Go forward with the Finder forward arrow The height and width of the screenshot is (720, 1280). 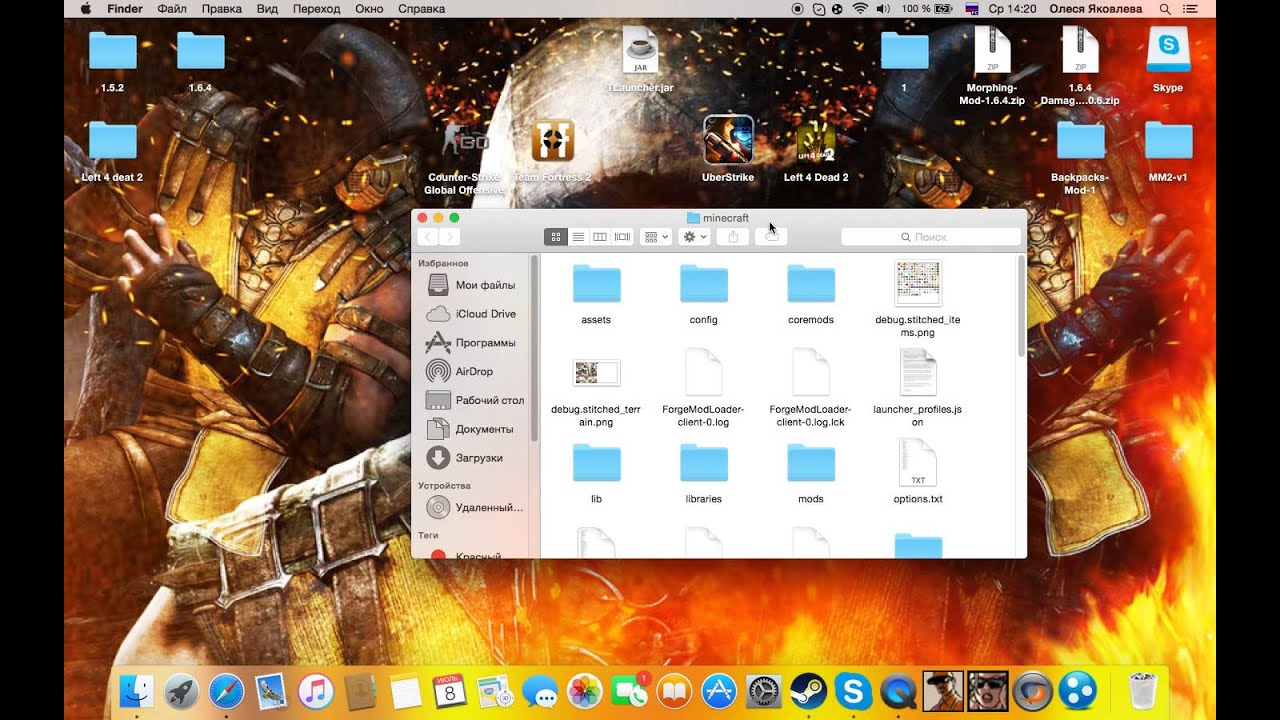click(x=450, y=237)
